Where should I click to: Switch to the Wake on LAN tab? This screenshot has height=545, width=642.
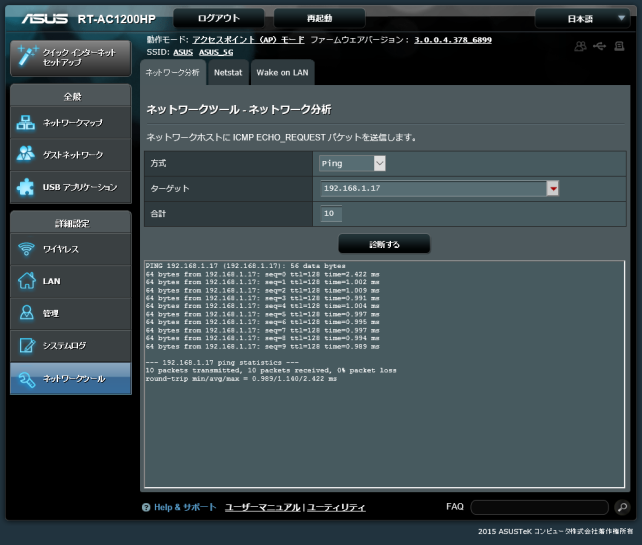(282, 72)
